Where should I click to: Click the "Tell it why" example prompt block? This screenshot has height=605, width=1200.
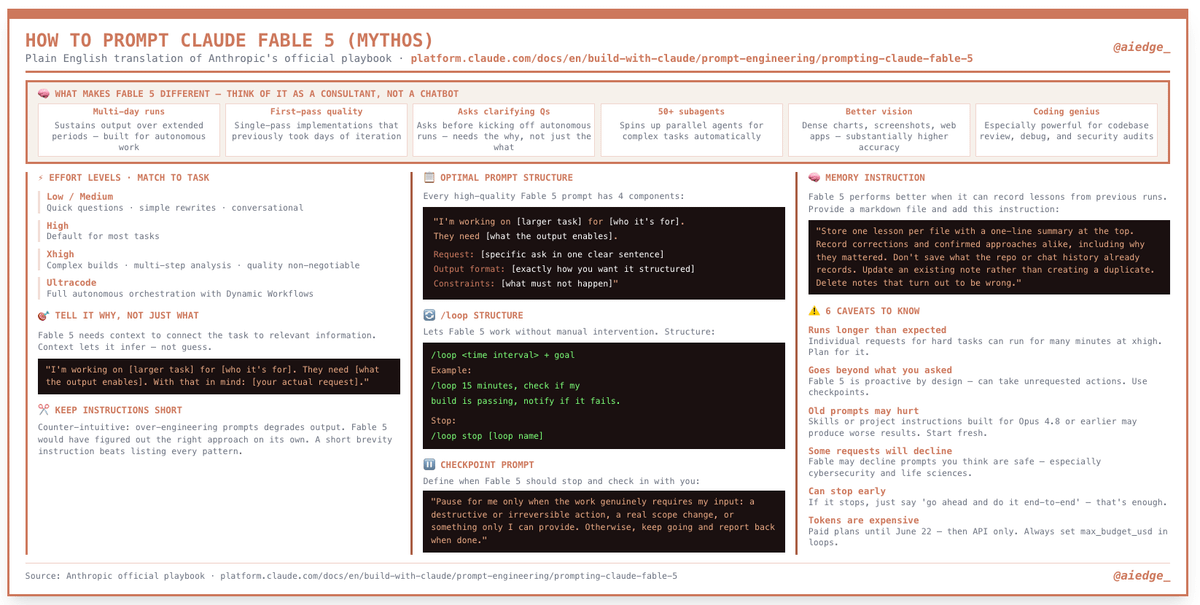click(x=218, y=376)
